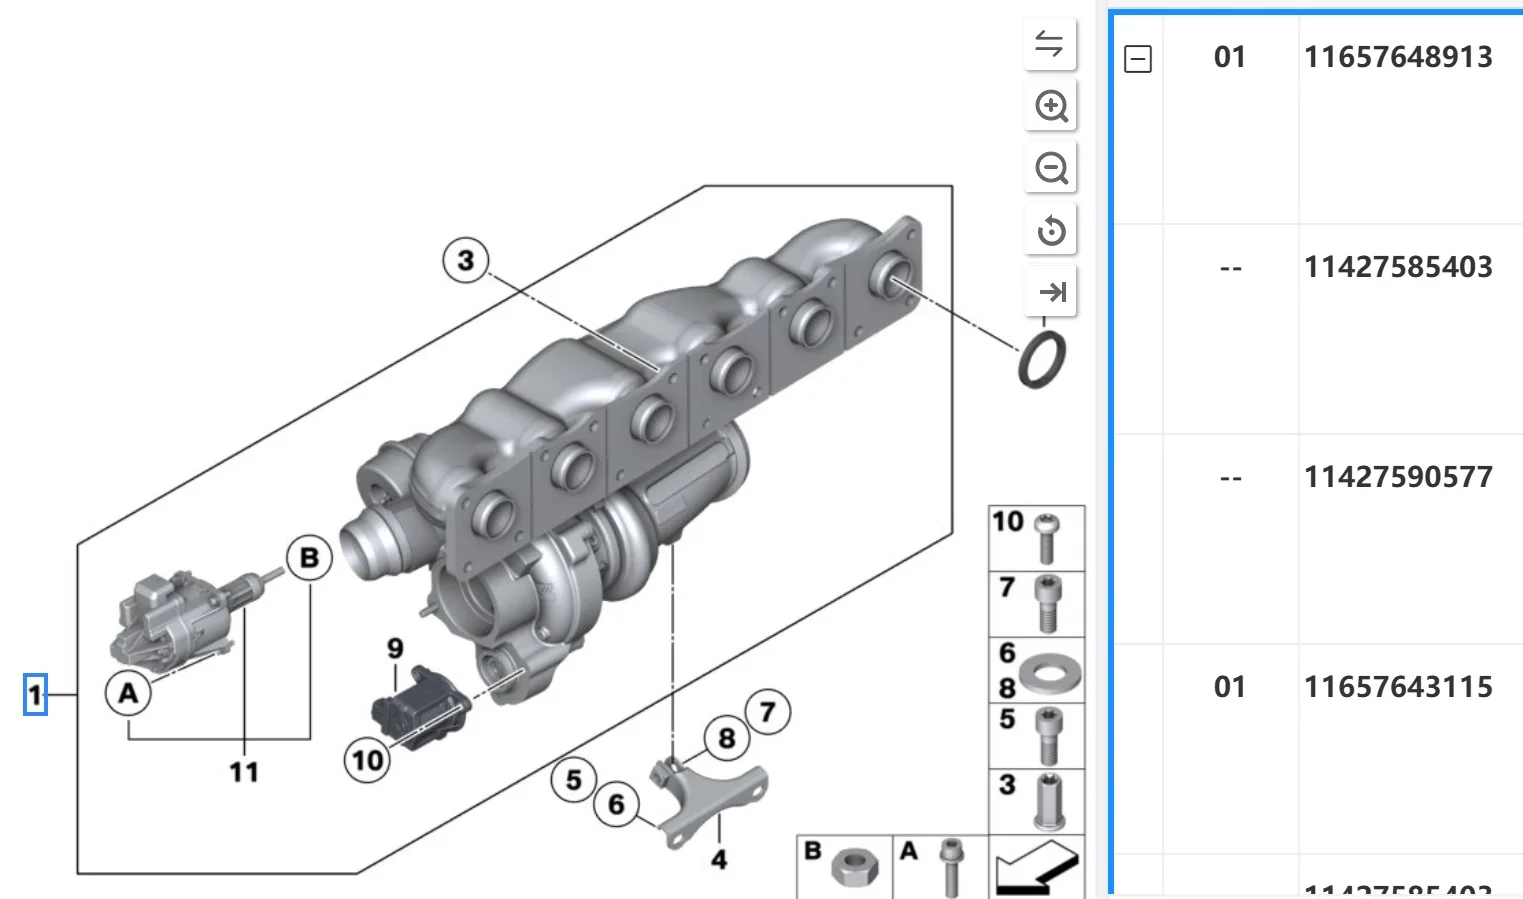Image resolution: width=1523 pixels, height=899 pixels.
Task: Select callout circle B near the actuator
Action: click(309, 558)
